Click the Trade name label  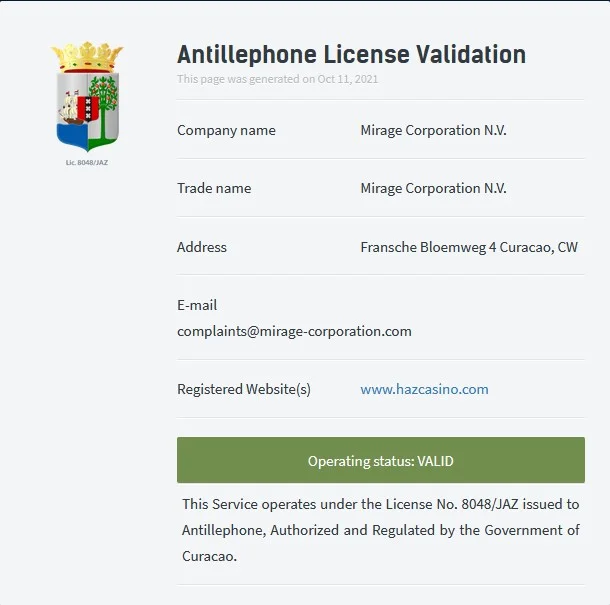tap(214, 188)
